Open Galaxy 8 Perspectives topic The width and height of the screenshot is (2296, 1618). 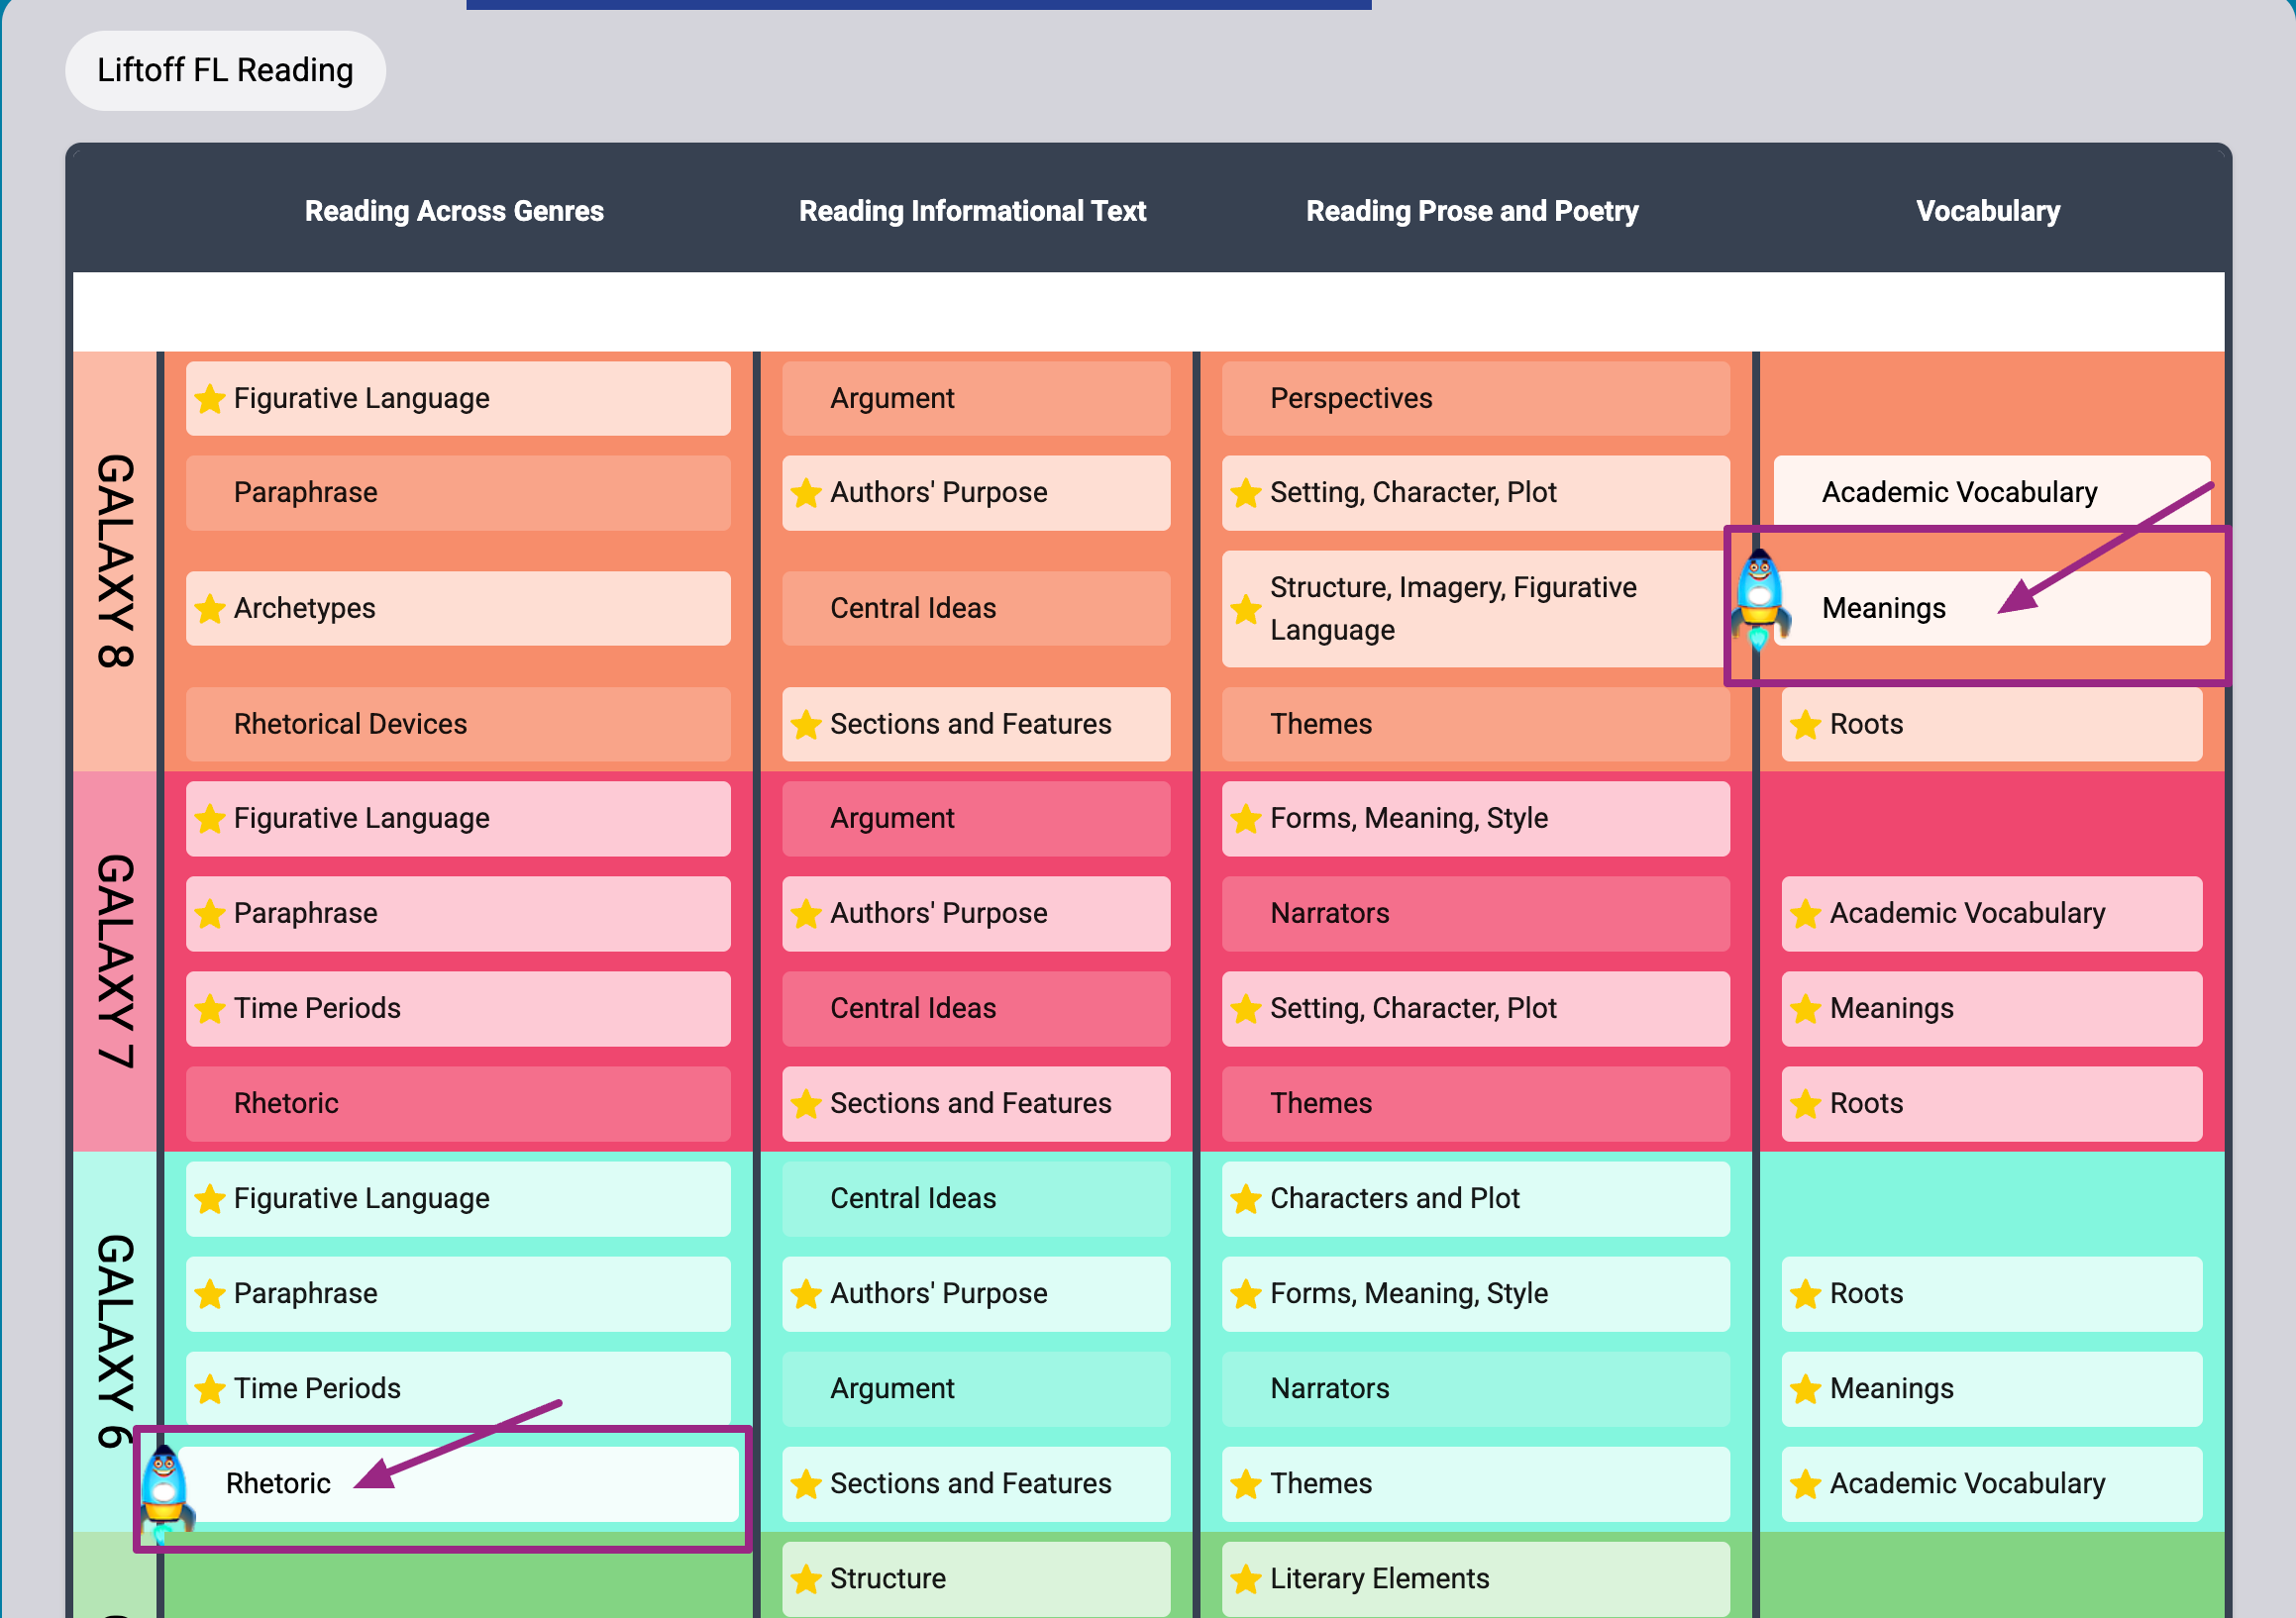[1475, 398]
